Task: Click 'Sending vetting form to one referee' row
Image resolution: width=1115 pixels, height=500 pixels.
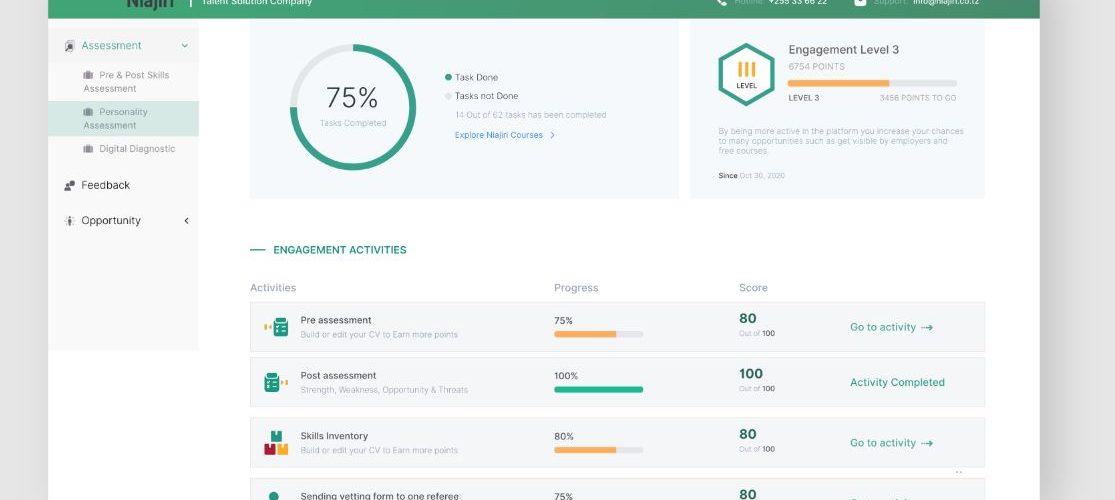Action: (x=617, y=491)
